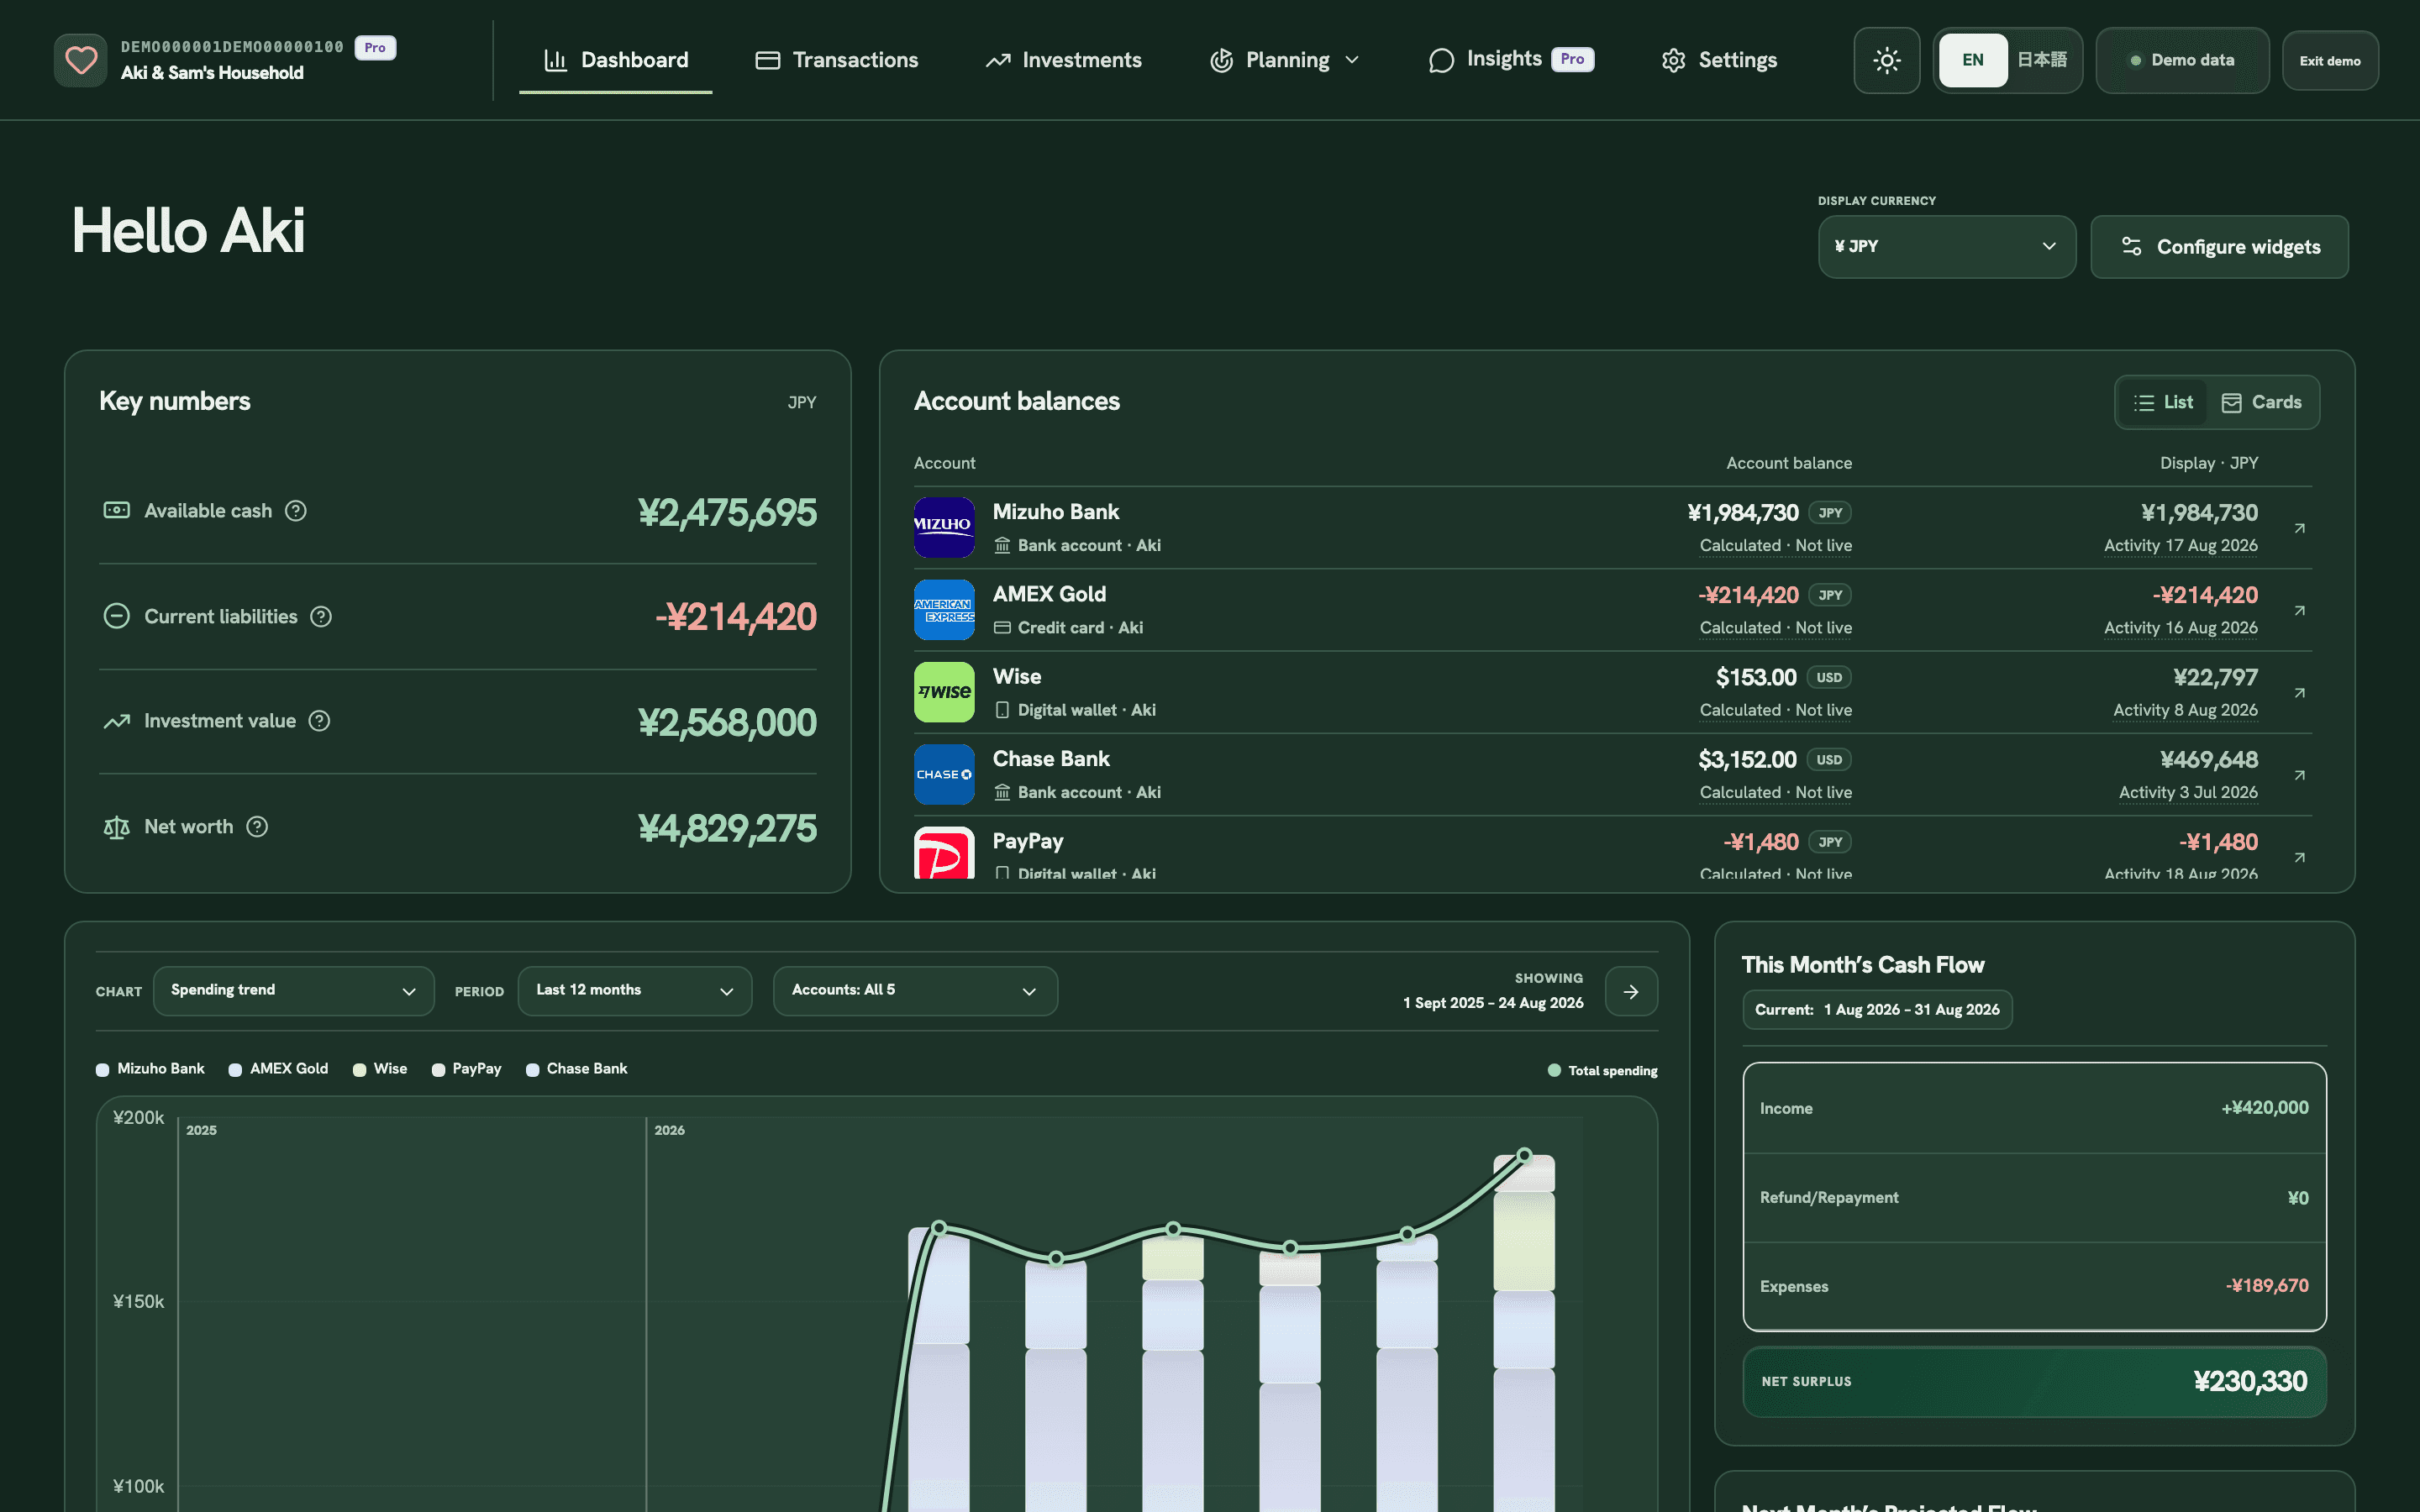
Task: Open Chase Bank account arrow link
Action: pos(2299,775)
